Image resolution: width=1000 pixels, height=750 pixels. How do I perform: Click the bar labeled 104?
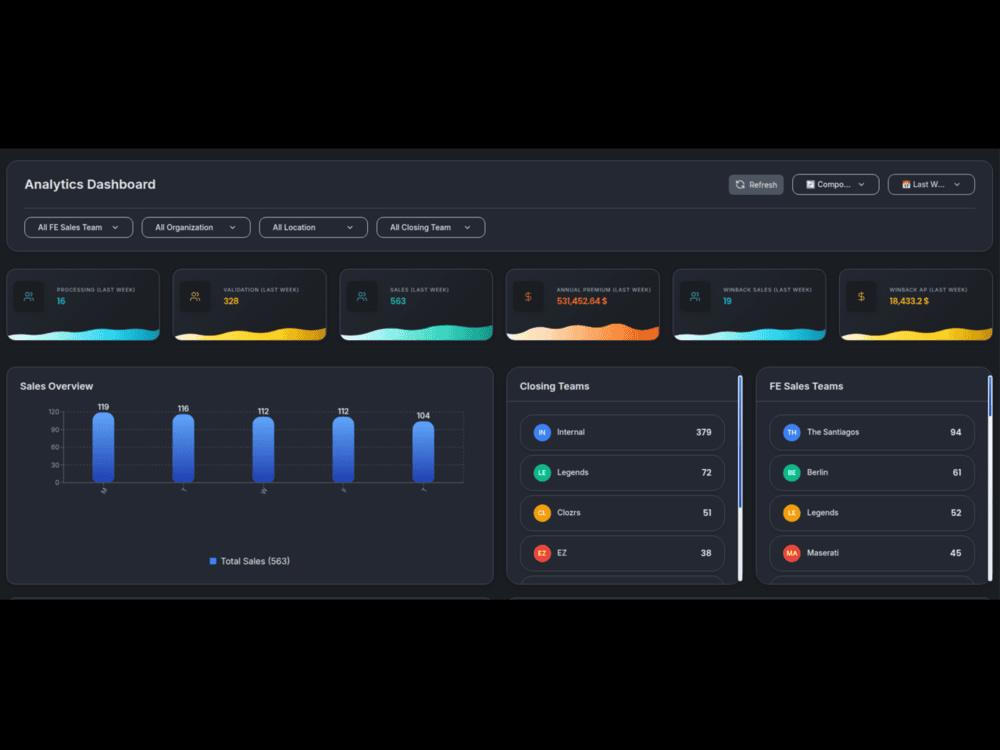click(423, 452)
